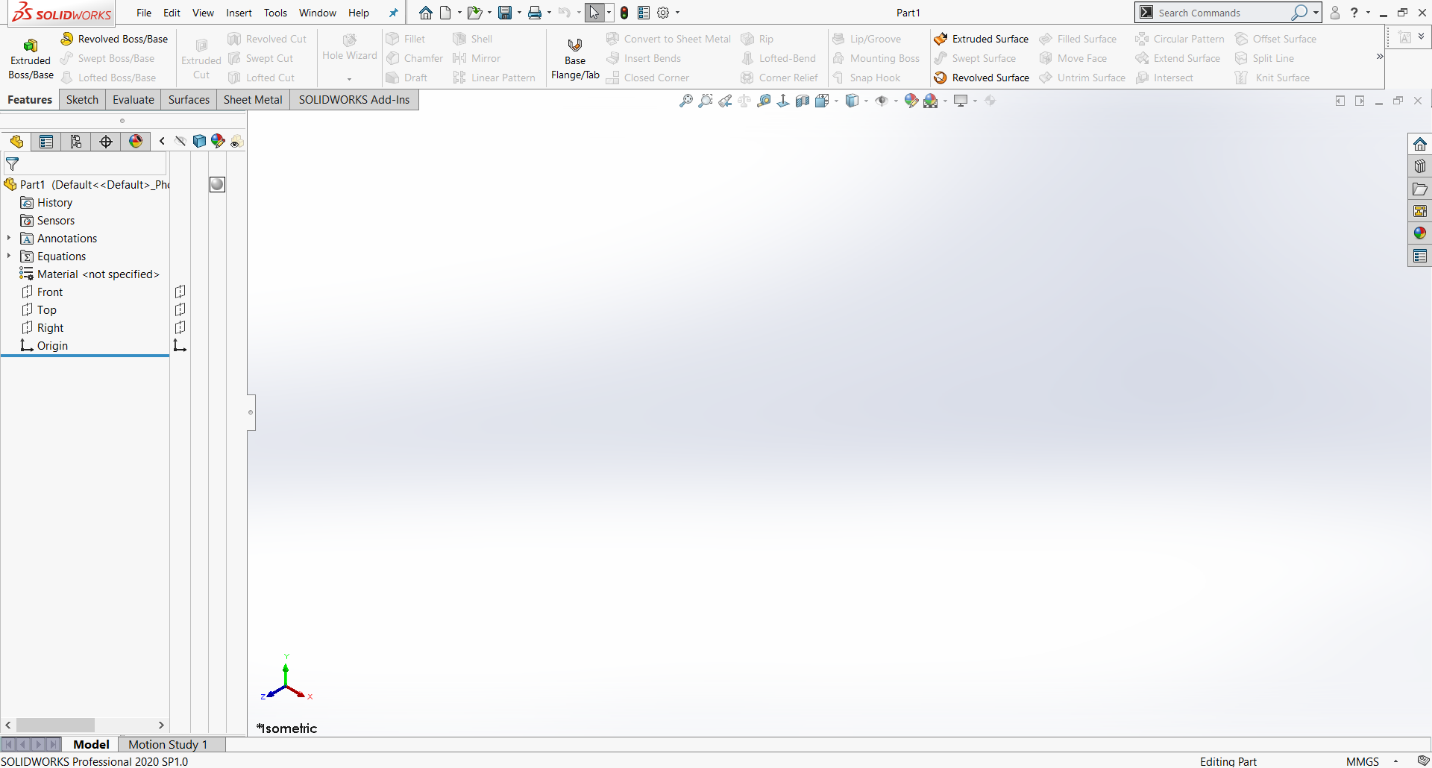The height and width of the screenshot is (768, 1432).
Task: Toggle RealView in View Settings
Action: pos(962,100)
